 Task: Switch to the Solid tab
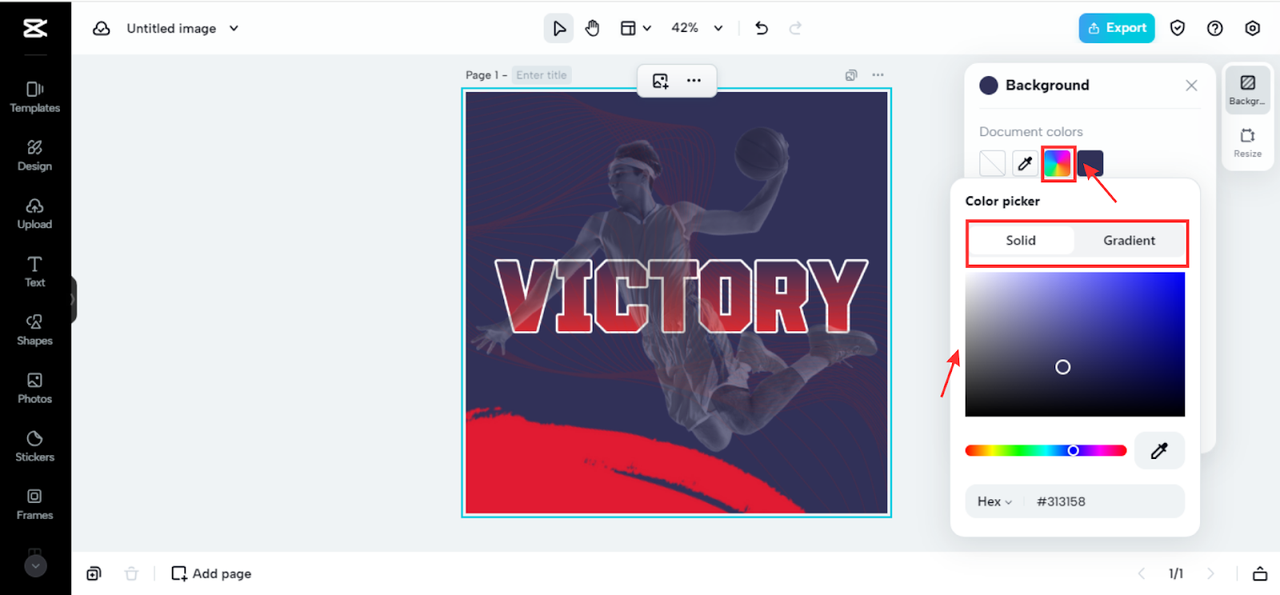tap(1021, 241)
